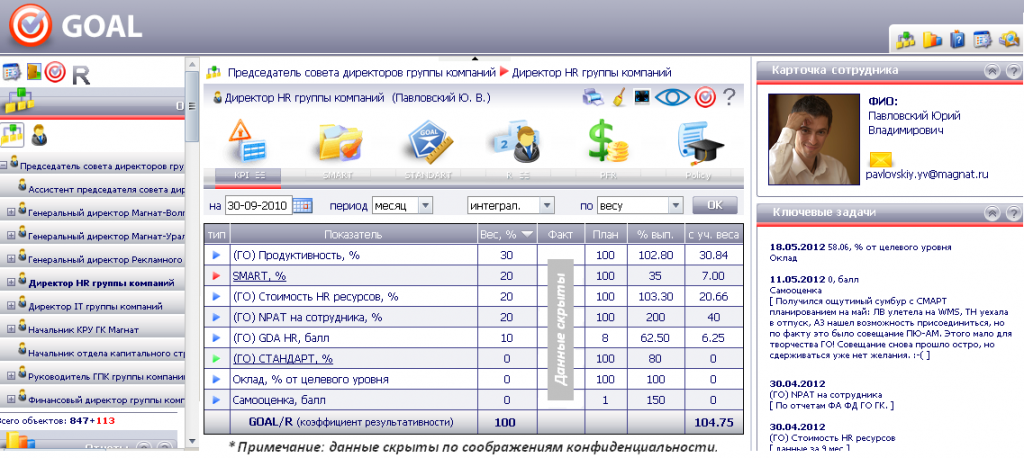Open help for Ключевые задачи panel
Viewport: 1024px width, 458px height.
[1013, 212]
